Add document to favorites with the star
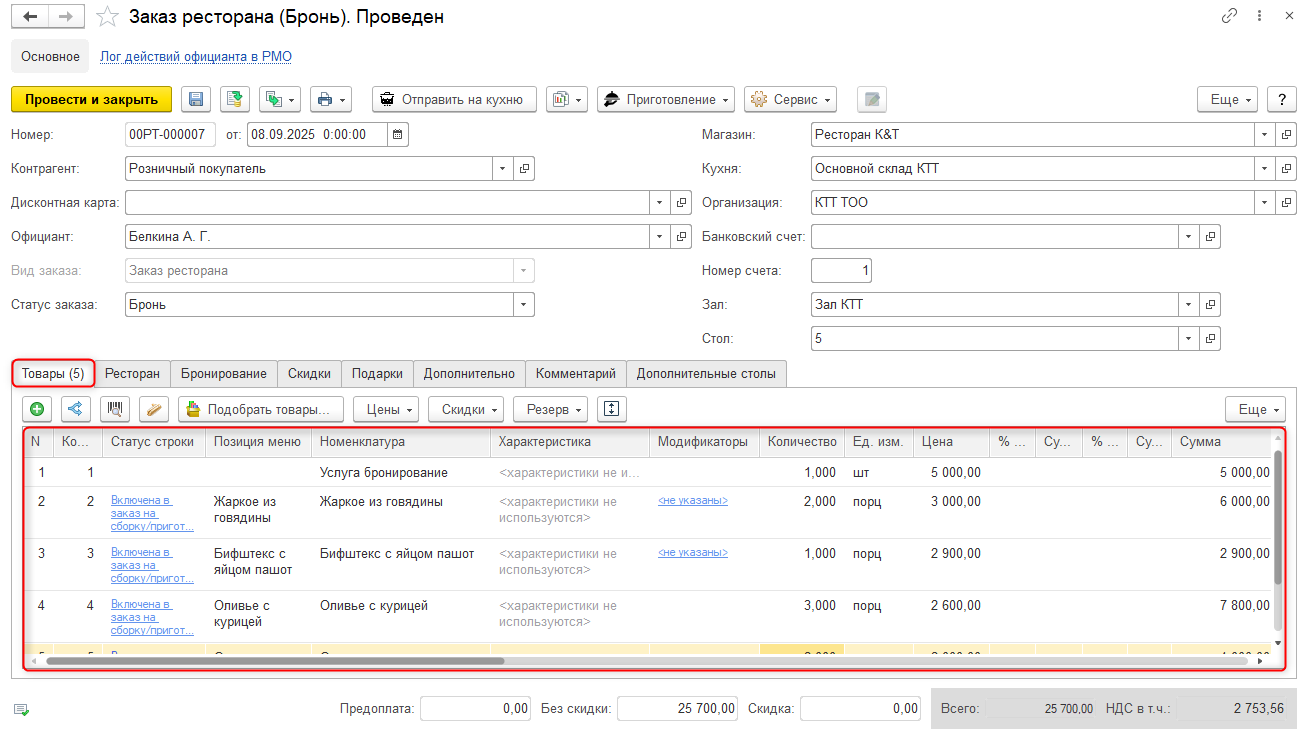The image size is (1309, 737). pyautogui.click(x=108, y=17)
